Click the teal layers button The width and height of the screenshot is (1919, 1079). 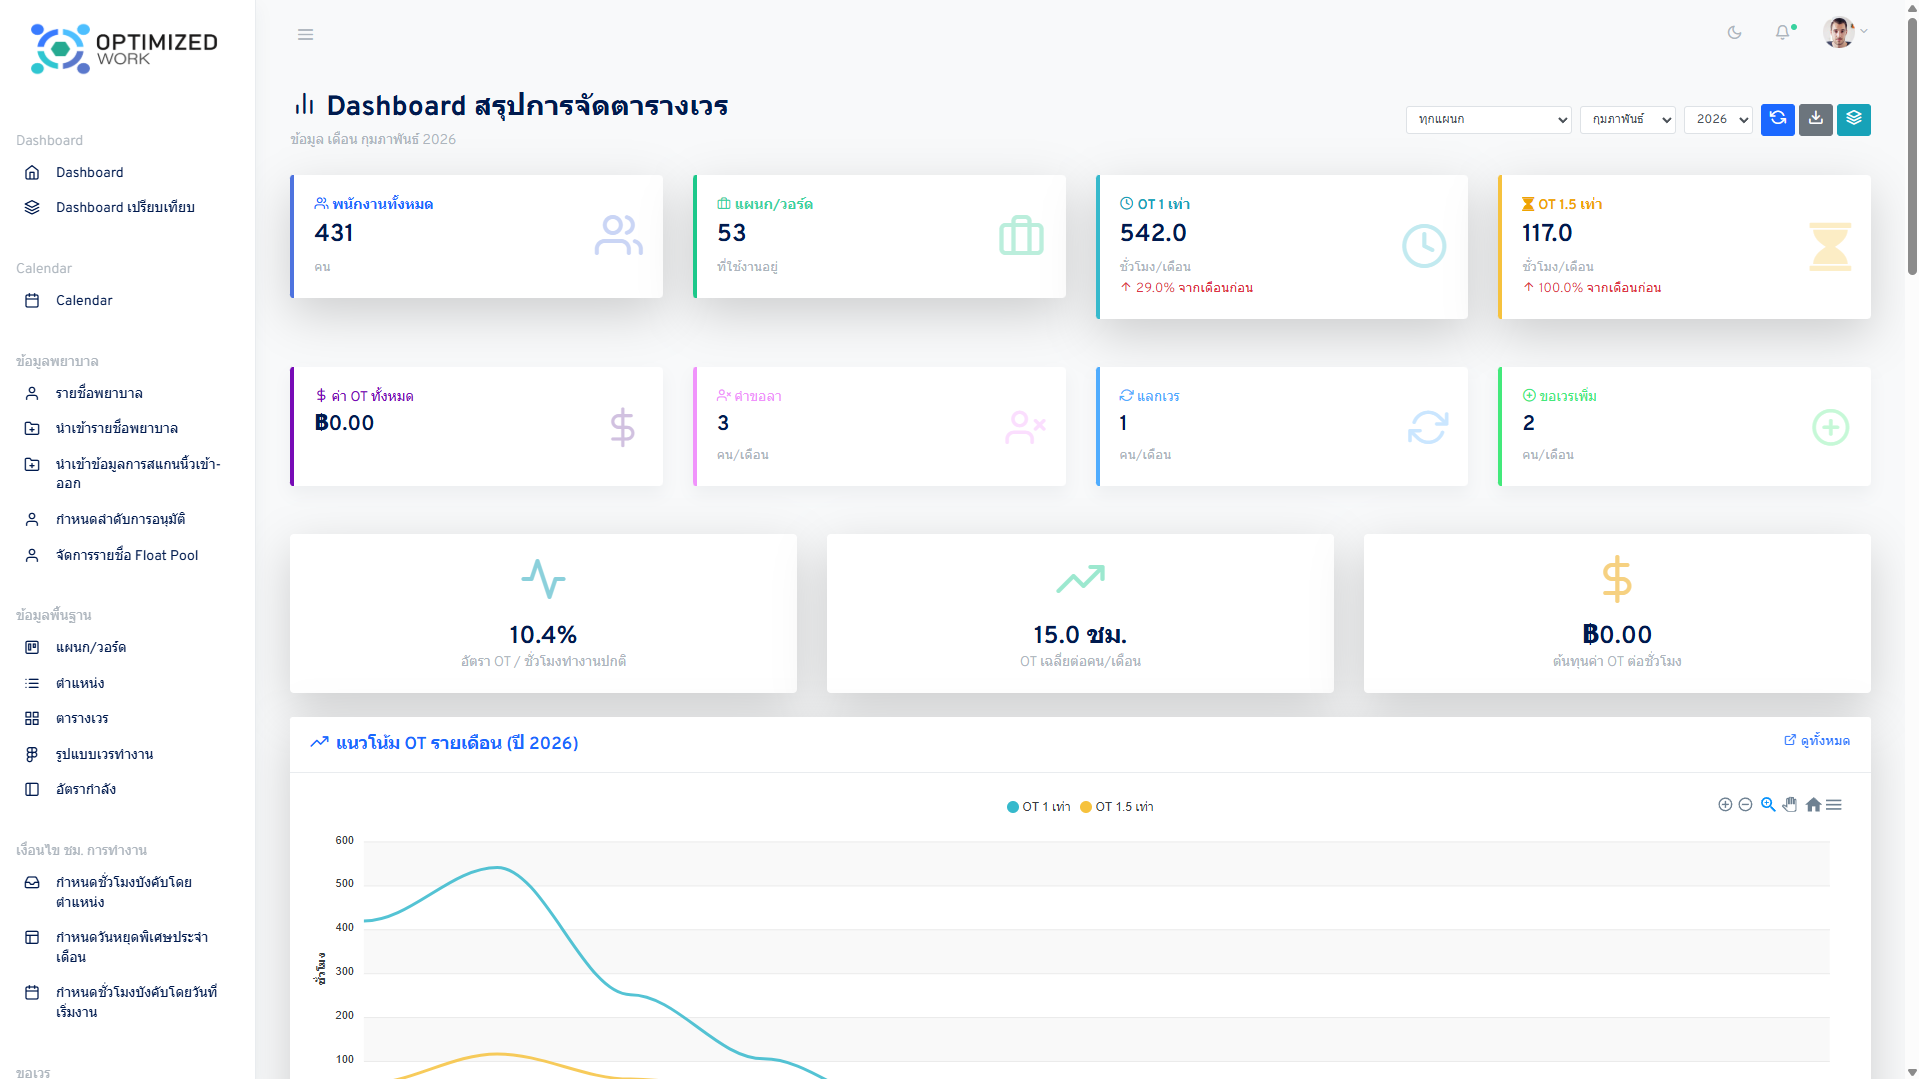(x=1854, y=119)
